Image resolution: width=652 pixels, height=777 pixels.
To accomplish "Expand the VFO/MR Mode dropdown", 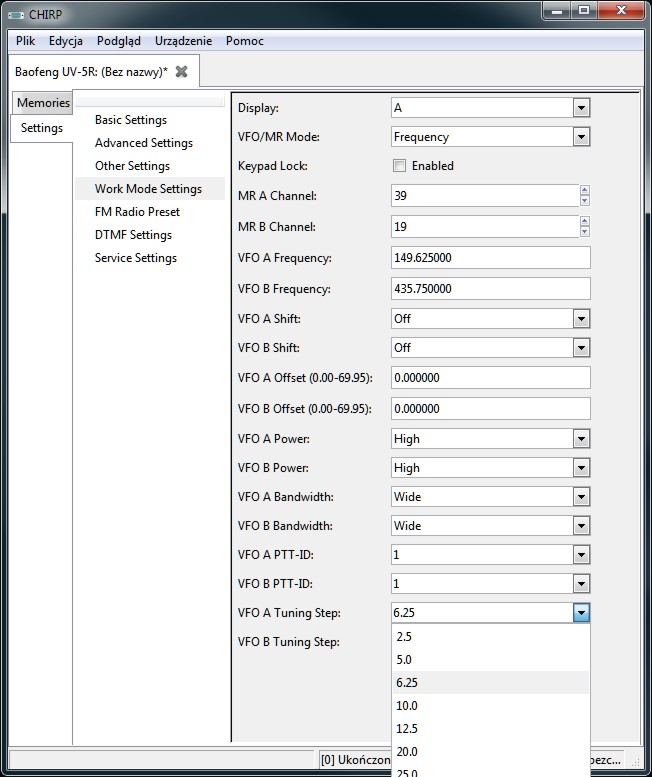I will point(581,137).
